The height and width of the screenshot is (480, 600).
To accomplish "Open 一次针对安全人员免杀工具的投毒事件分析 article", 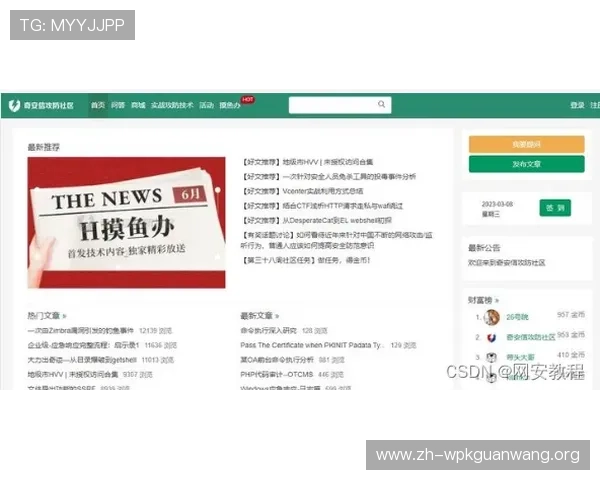I will click(328, 176).
